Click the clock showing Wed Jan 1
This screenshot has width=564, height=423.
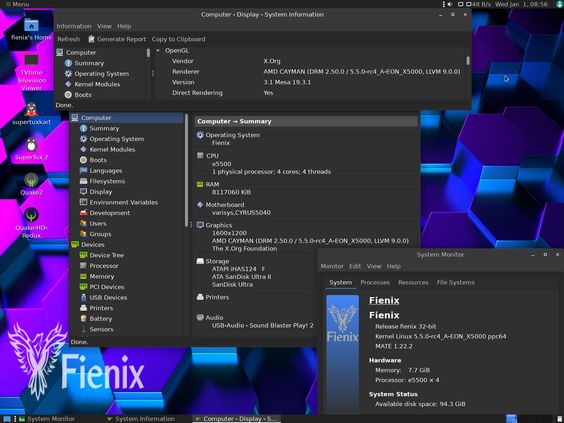pyautogui.click(x=521, y=4)
